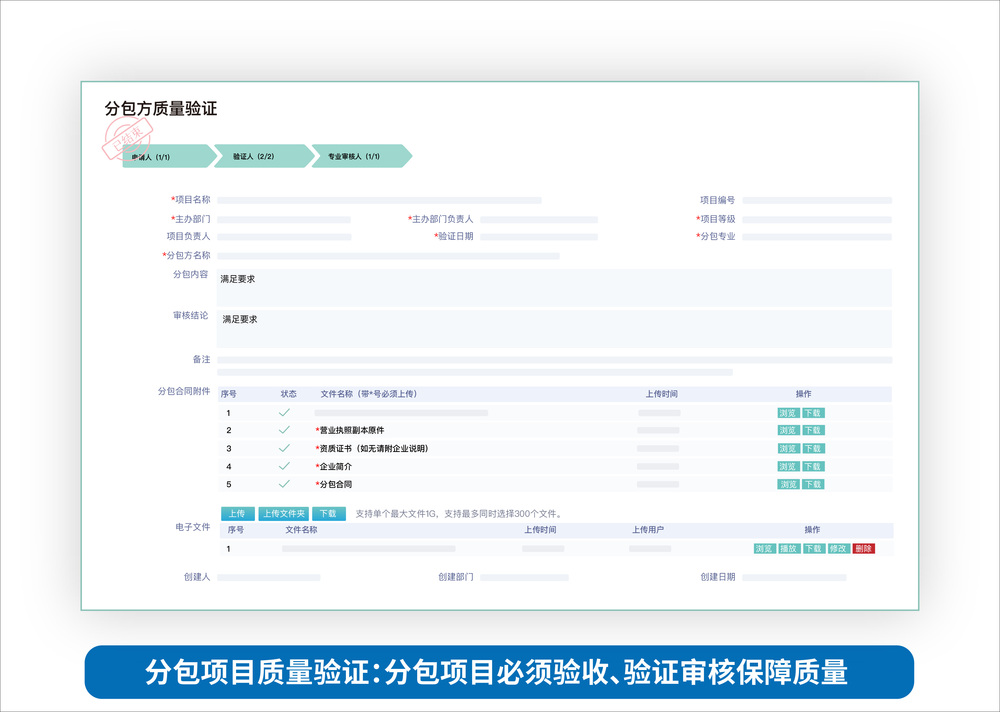Click 修改 for the electronic file
This screenshot has height=712, width=1000.
pyautogui.click(x=839, y=549)
